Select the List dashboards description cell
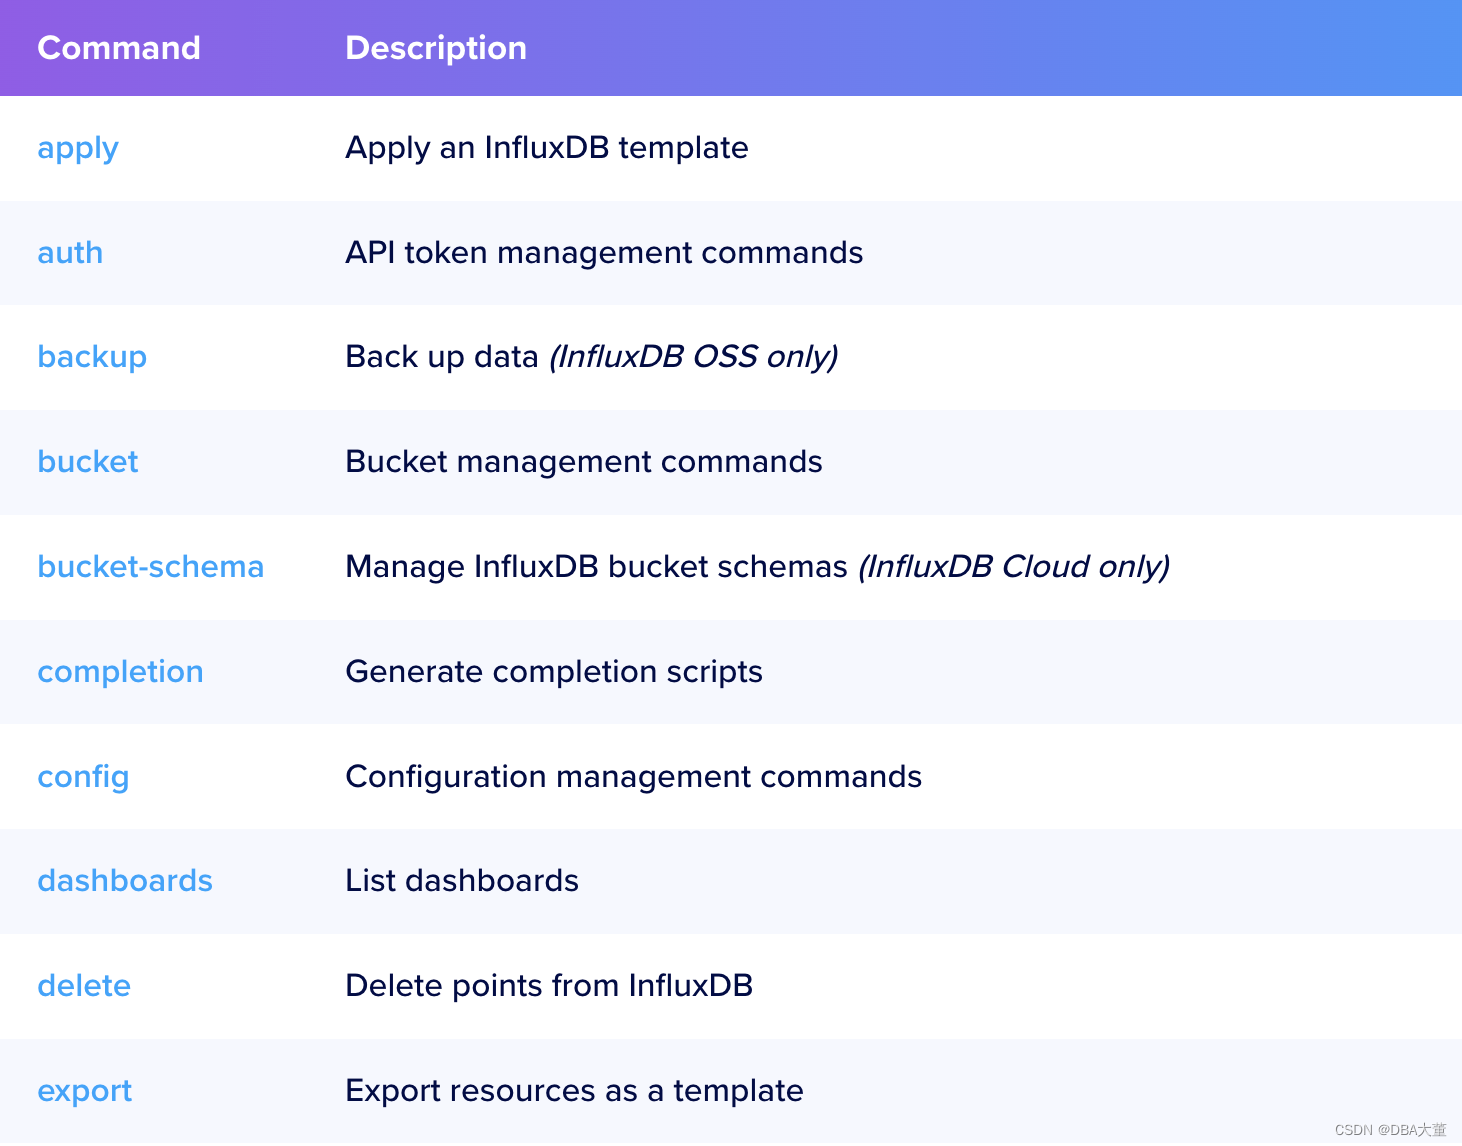Image resolution: width=1462 pixels, height=1146 pixels. tap(462, 881)
